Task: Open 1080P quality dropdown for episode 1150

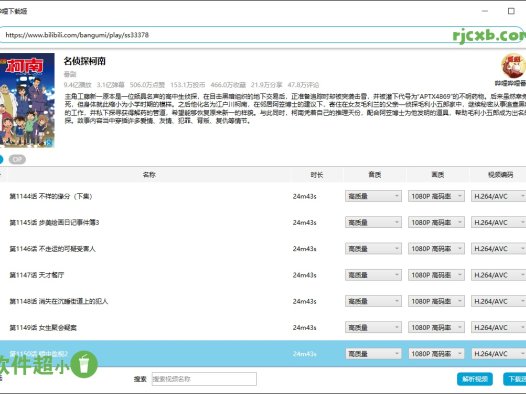Action: 436,354
